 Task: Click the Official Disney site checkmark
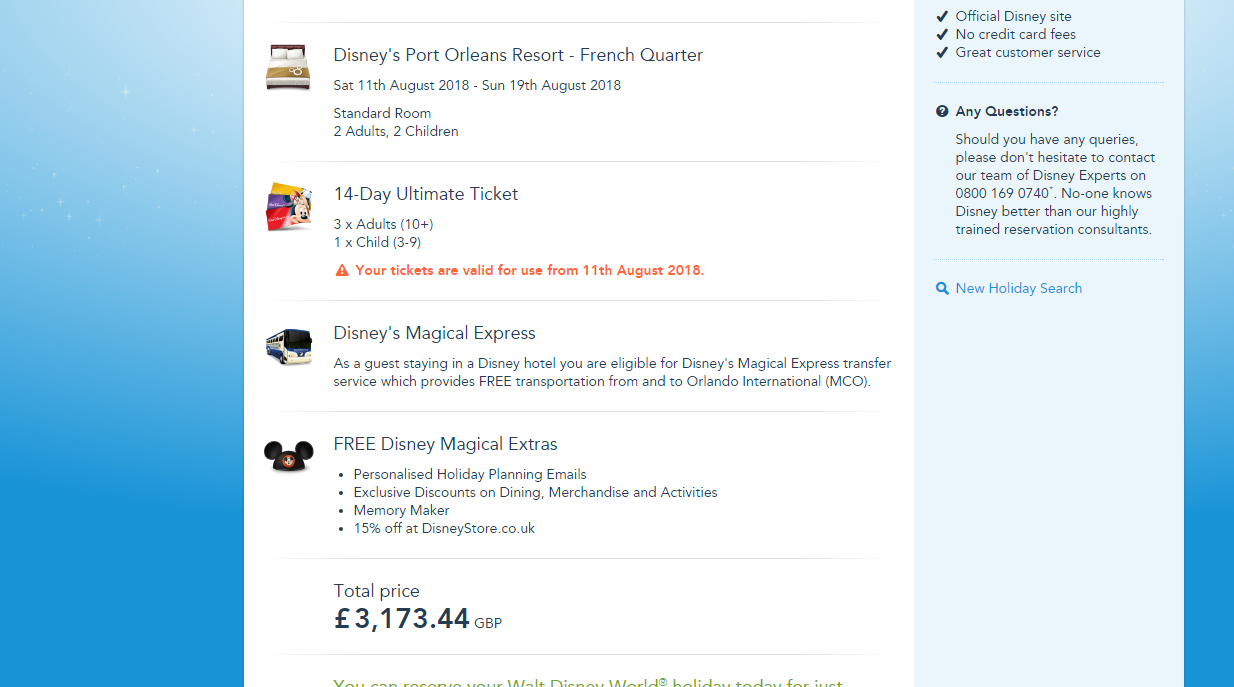(x=941, y=16)
